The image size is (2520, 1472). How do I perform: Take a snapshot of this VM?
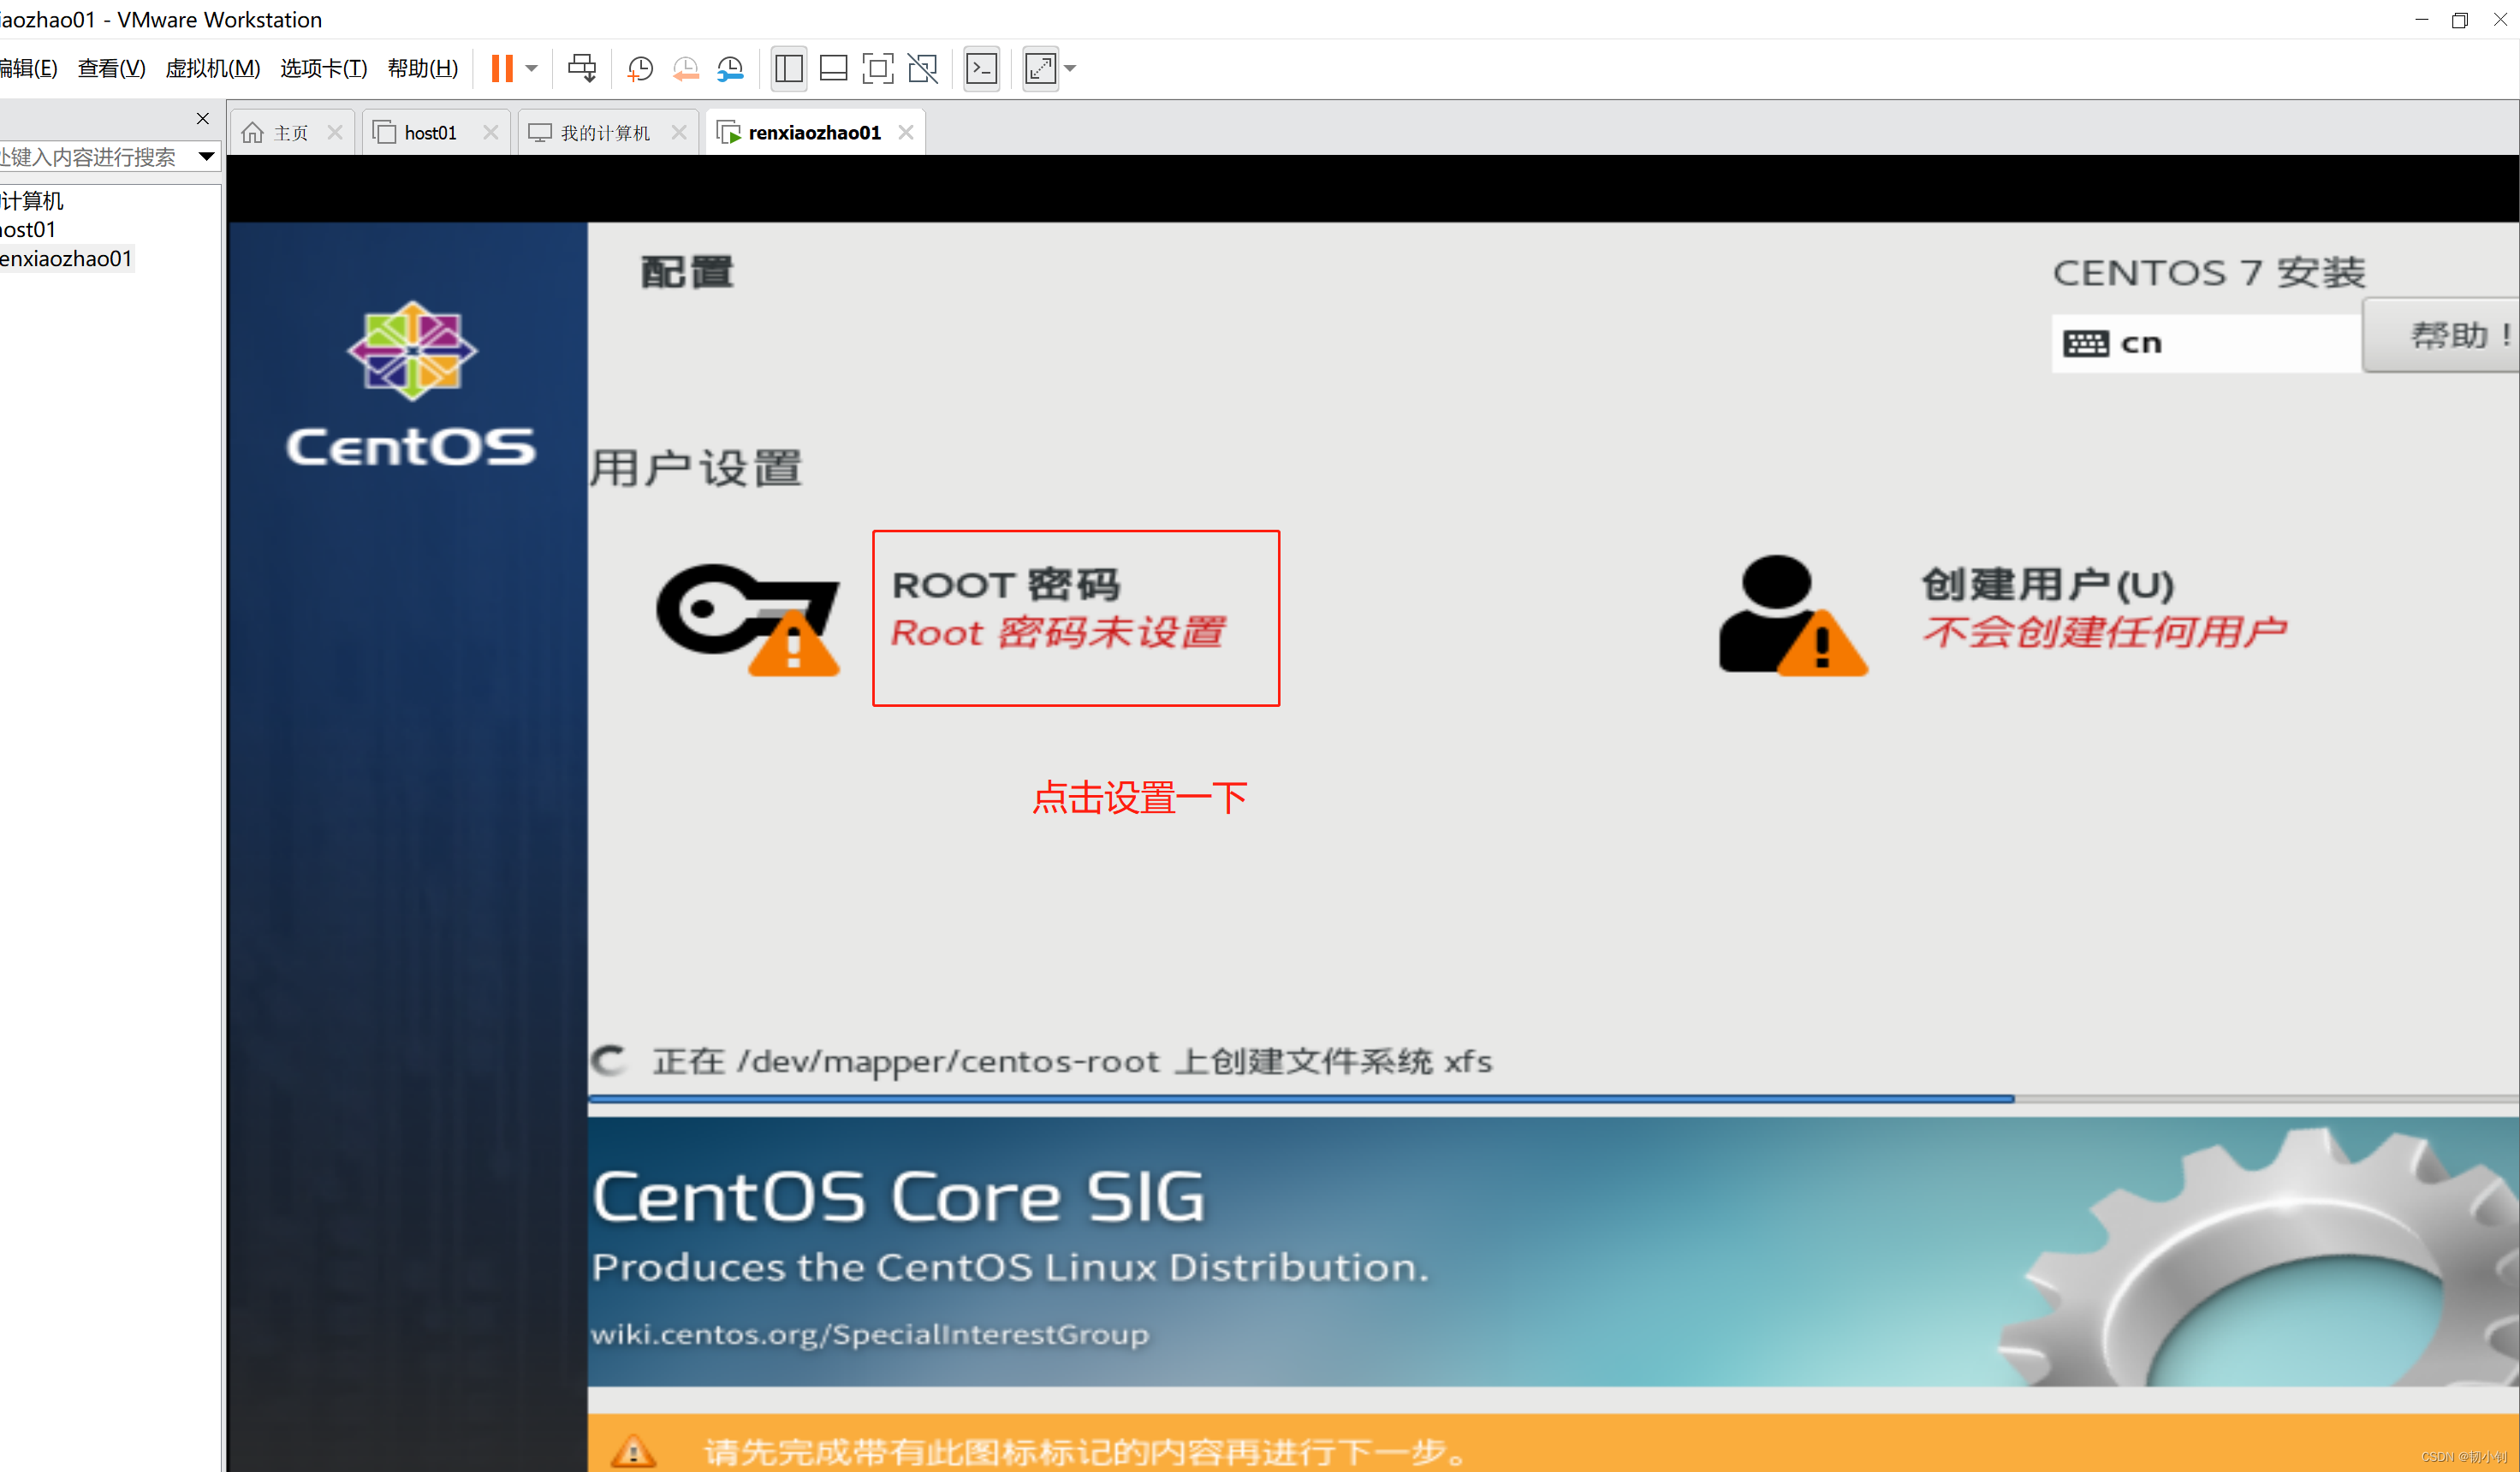(640, 68)
